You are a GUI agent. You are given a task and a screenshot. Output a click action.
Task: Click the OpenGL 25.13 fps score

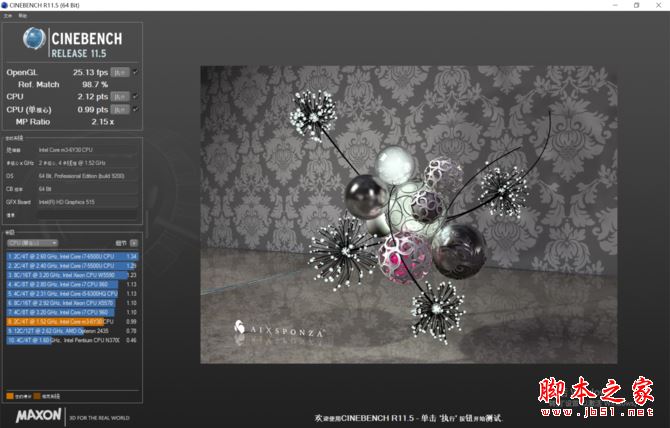90,72
